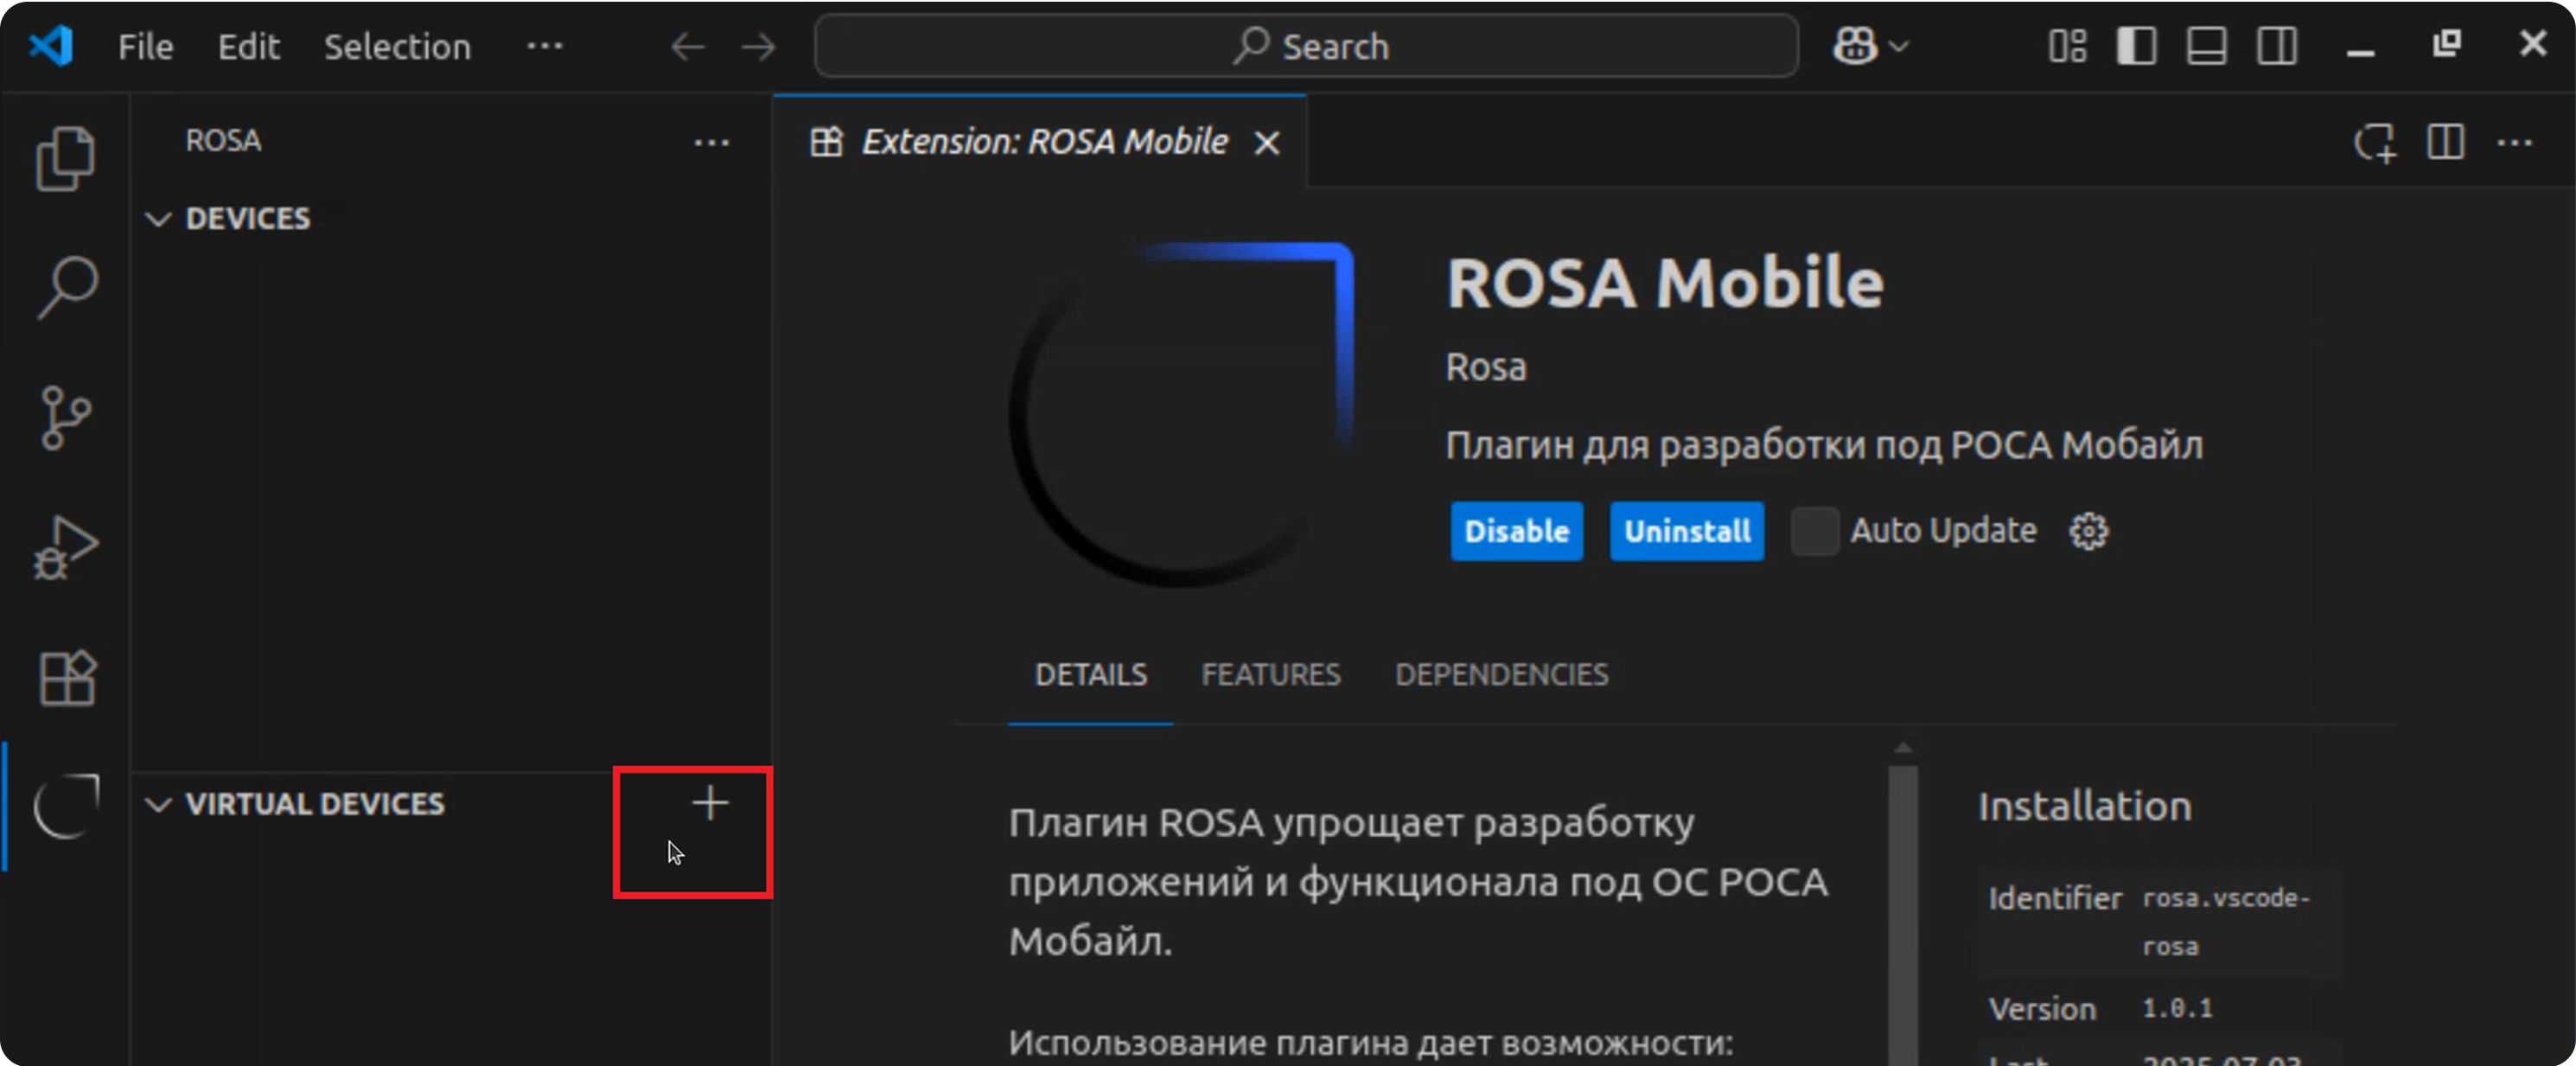Viewport: 2576px width, 1066px height.
Task: Open the extension settings gear
Action: [x=2088, y=531]
